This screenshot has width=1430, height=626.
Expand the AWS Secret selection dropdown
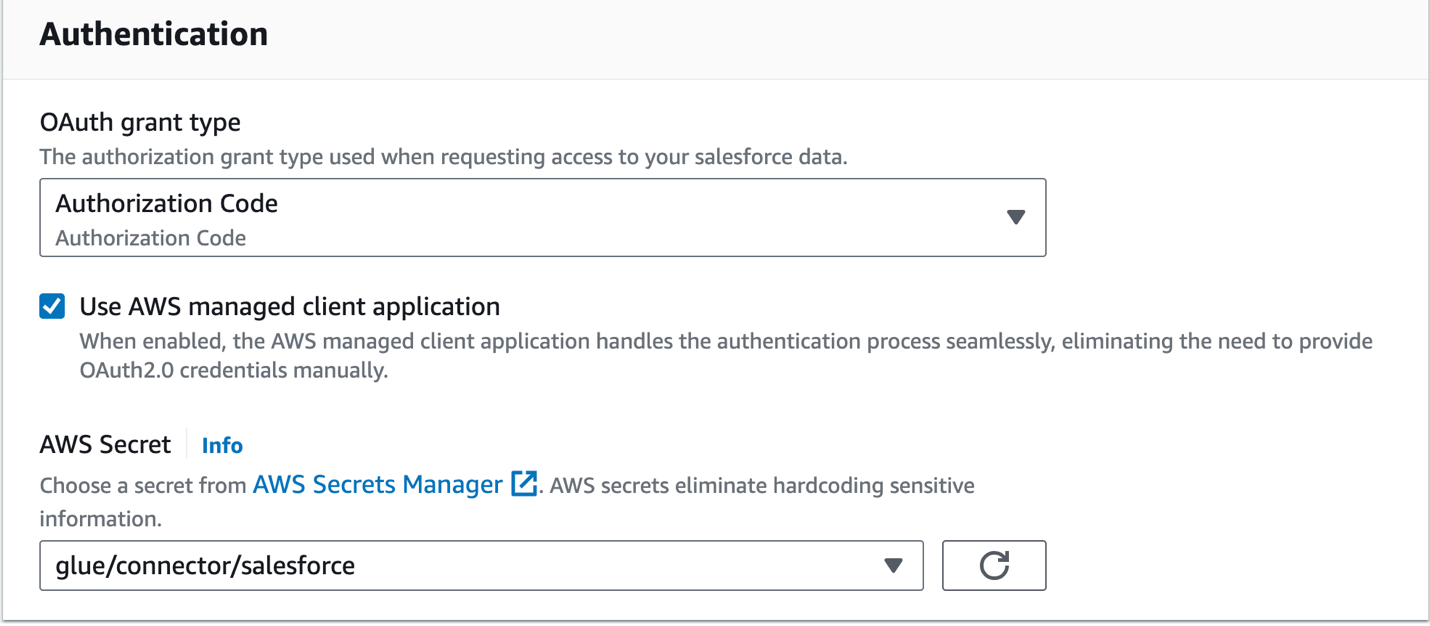coord(480,566)
